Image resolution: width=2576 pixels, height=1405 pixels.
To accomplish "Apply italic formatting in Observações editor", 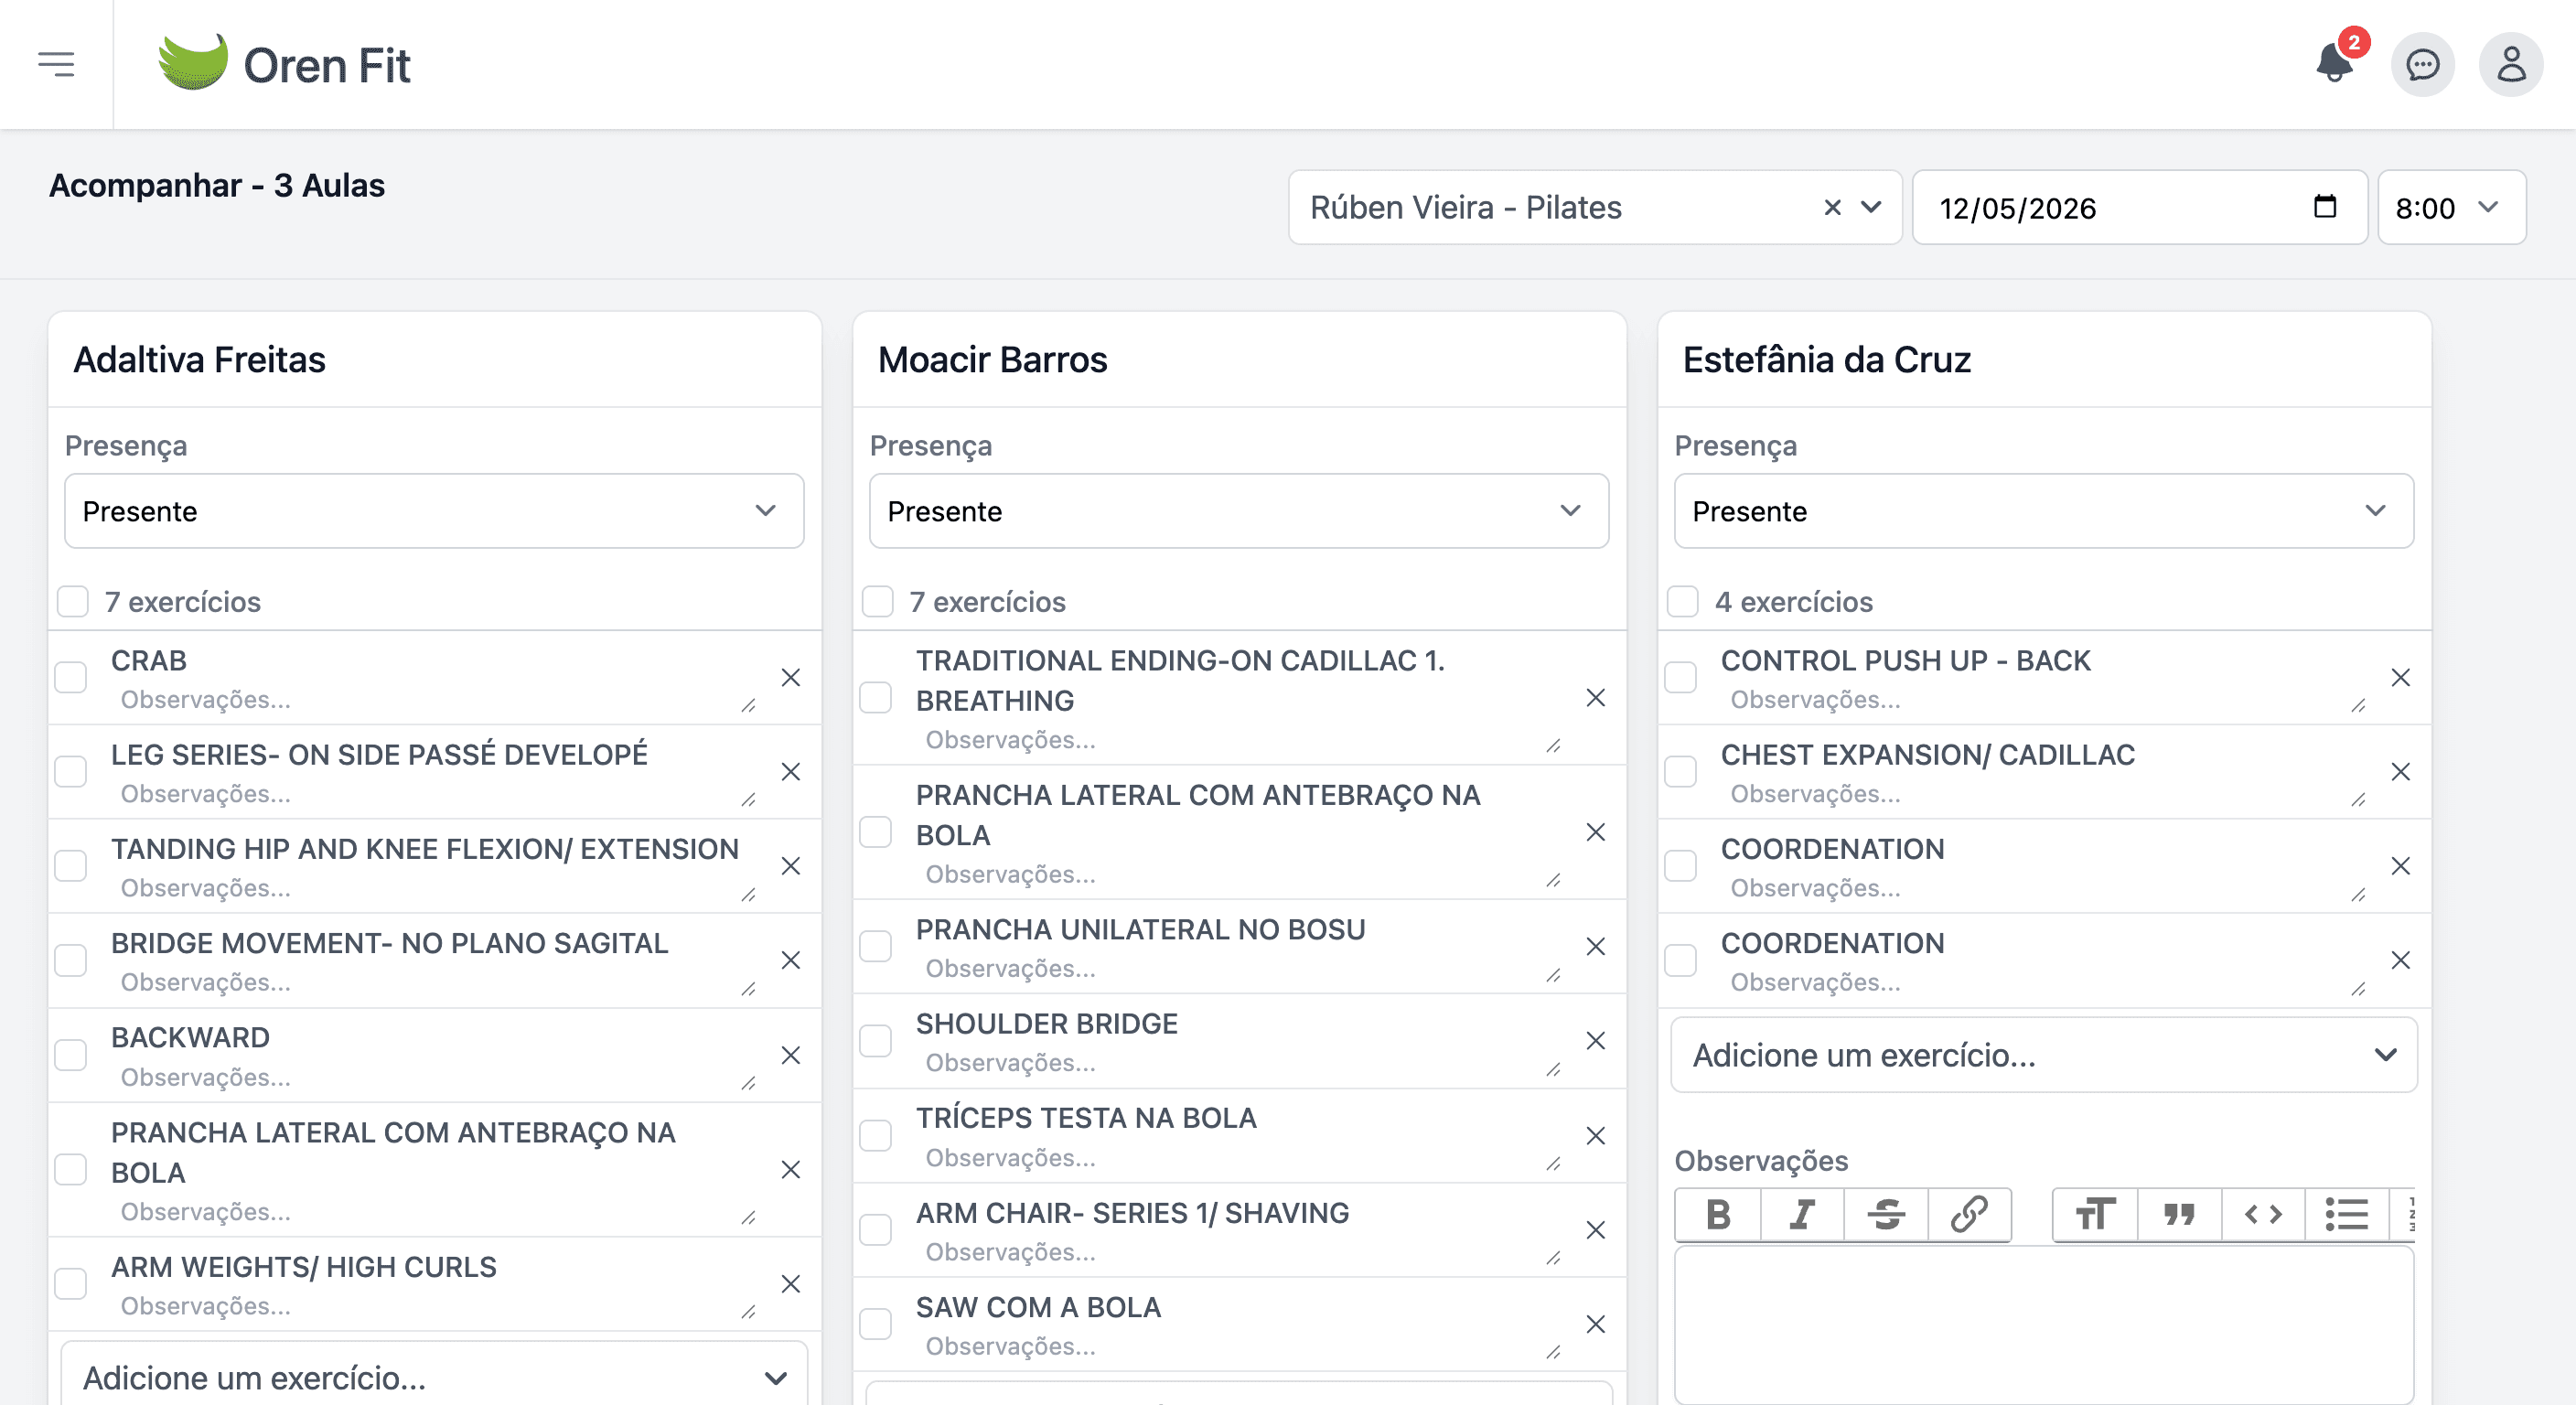I will click(1802, 1215).
